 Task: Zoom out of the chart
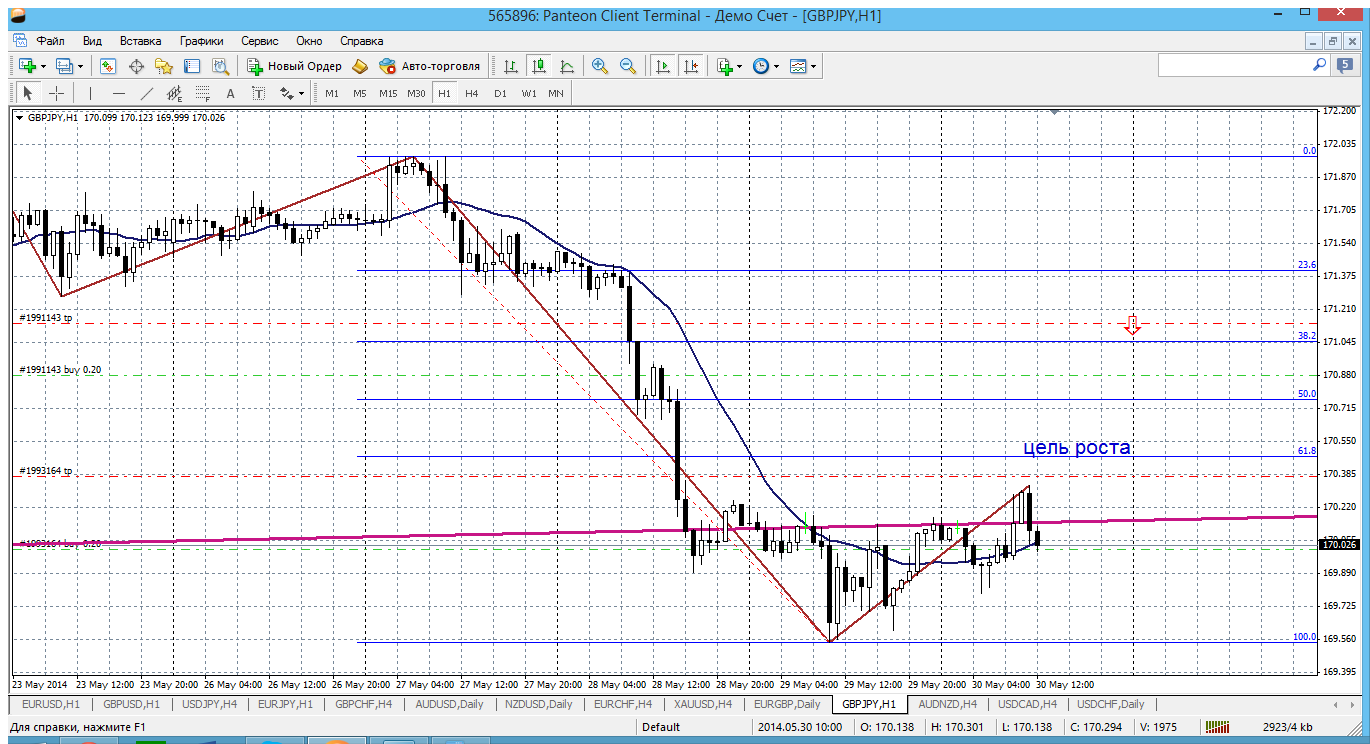628,66
